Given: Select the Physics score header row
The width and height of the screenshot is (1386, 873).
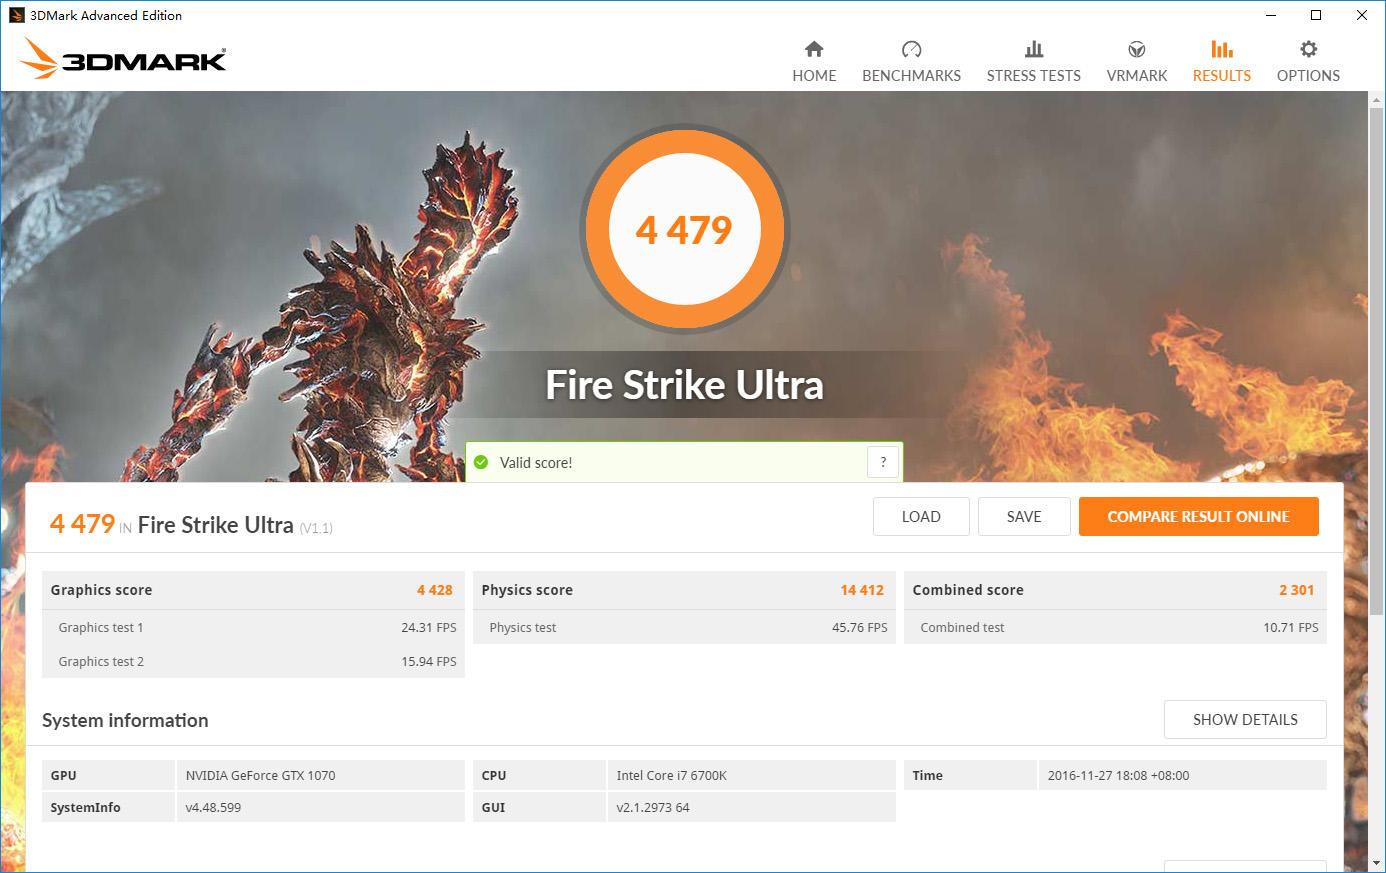Looking at the screenshot, I should tap(683, 590).
